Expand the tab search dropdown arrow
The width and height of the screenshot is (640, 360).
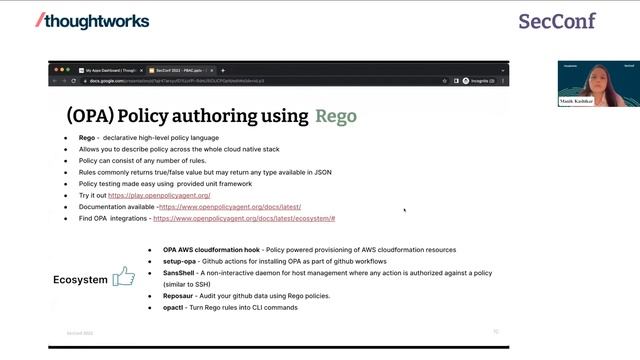503,71
